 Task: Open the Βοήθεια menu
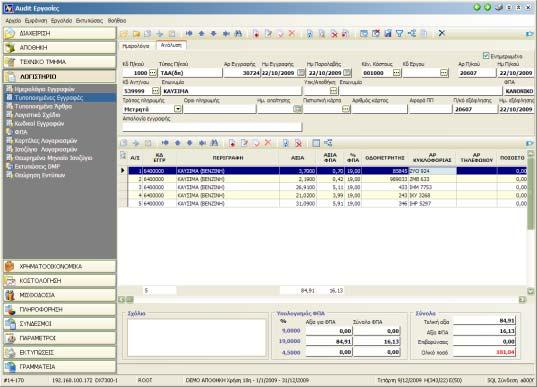(x=117, y=21)
